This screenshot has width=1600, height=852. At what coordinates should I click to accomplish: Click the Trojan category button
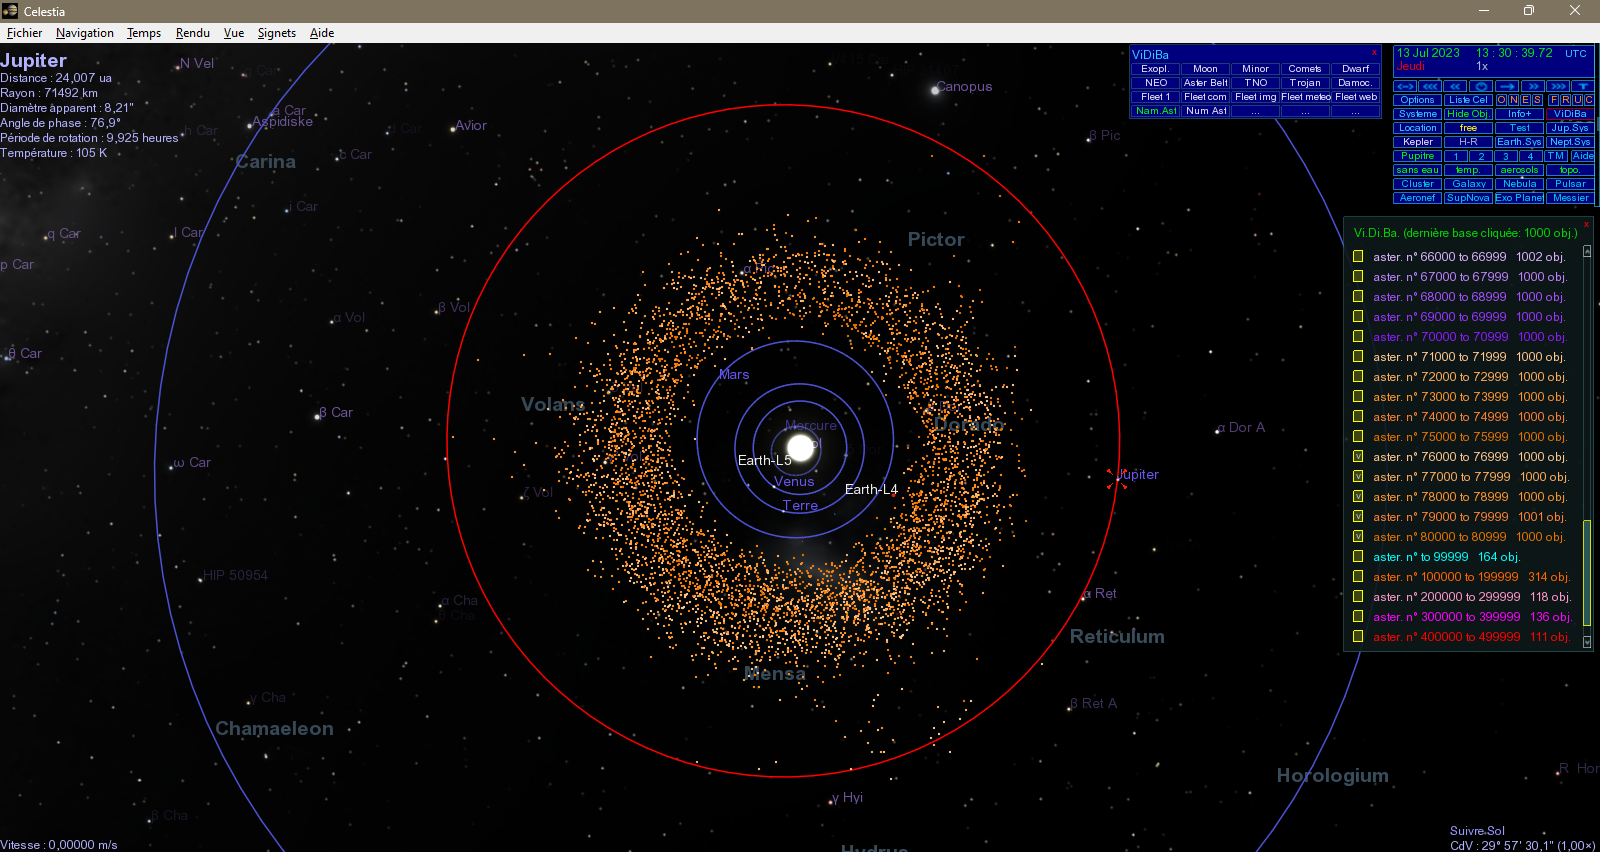coord(1305,83)
